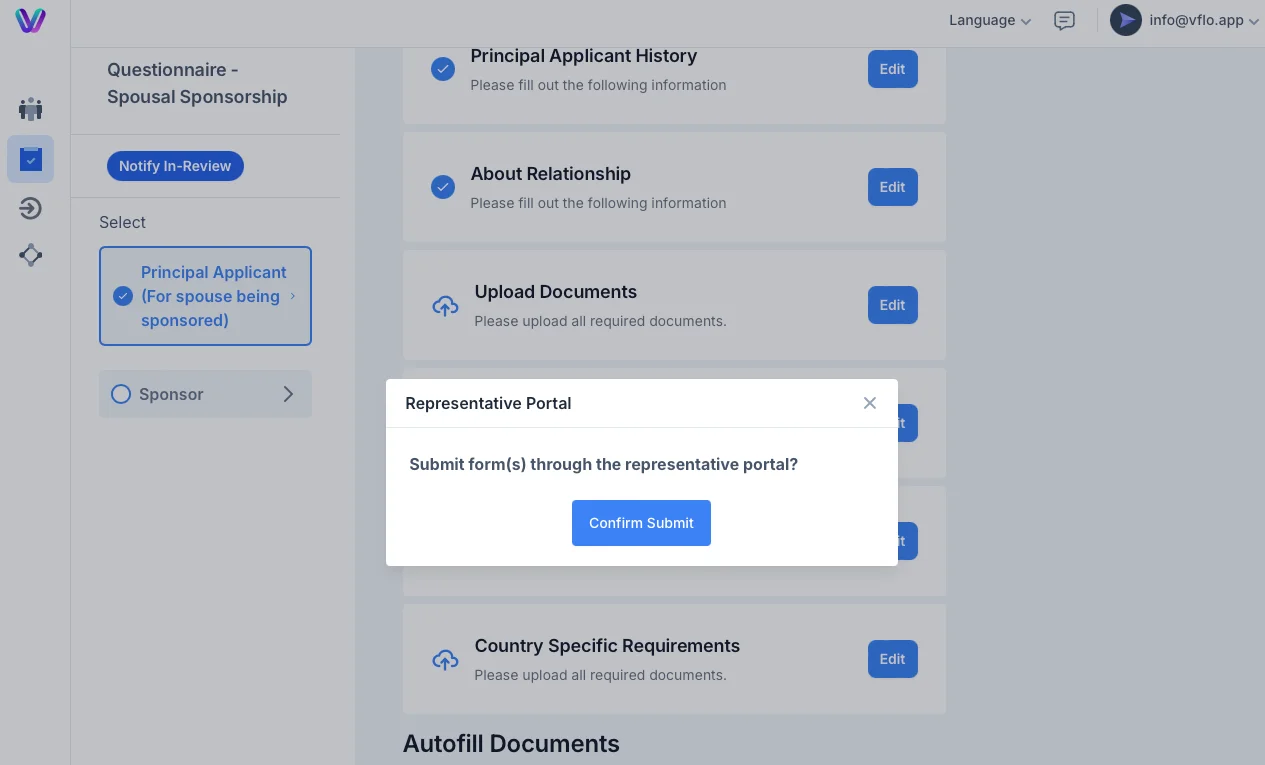Screen dimensions: 1265x765
Task: Click the submit form(s) question text
Action: click(x=604, y=465)
